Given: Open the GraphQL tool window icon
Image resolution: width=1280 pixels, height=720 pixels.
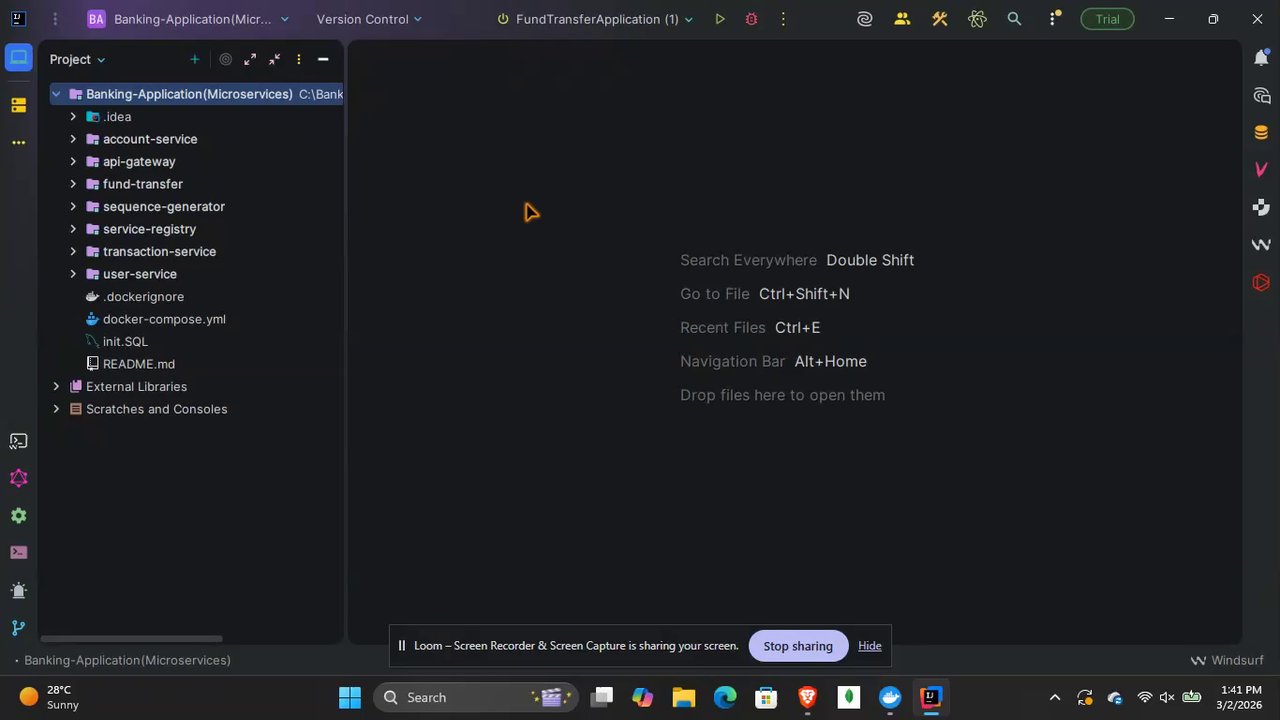Looking at the screenshot, I should click(18, 478).
